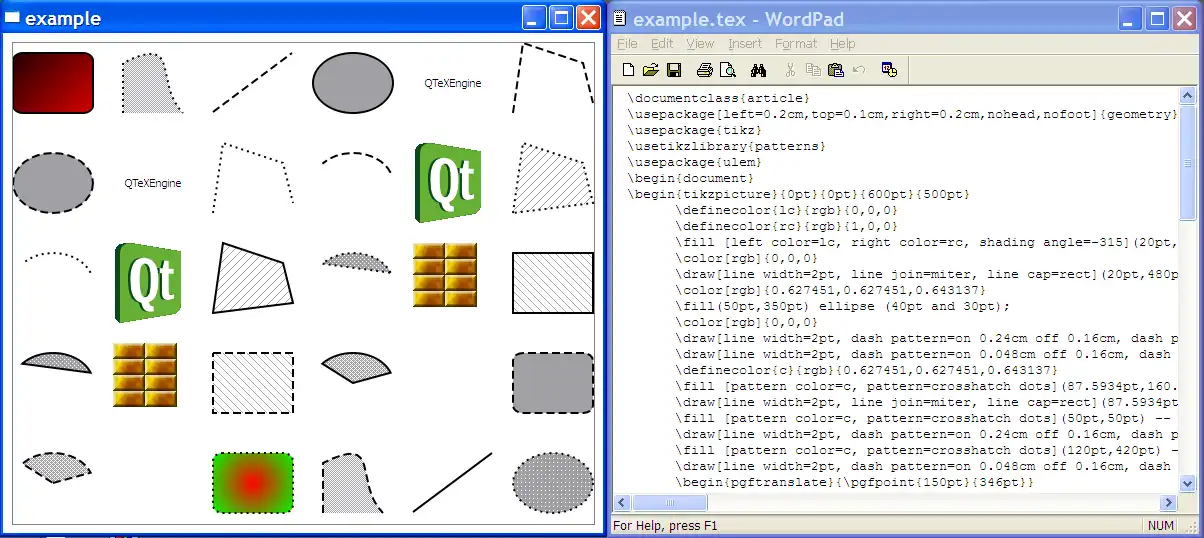This screenshot has height=538, width=1204.
Task: Click the Open folder icon in WordPad toolbar
Action: (x=650, y=70)
